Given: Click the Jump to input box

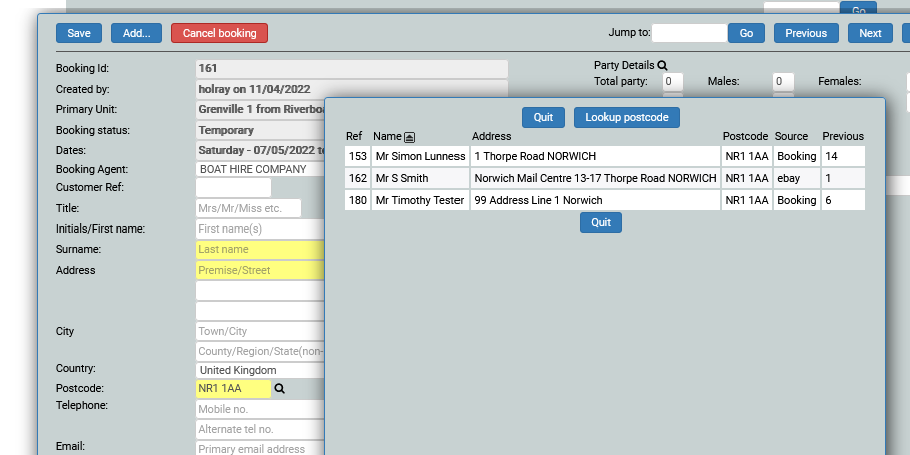Looking at the screenshot, I should pos(689,33).
